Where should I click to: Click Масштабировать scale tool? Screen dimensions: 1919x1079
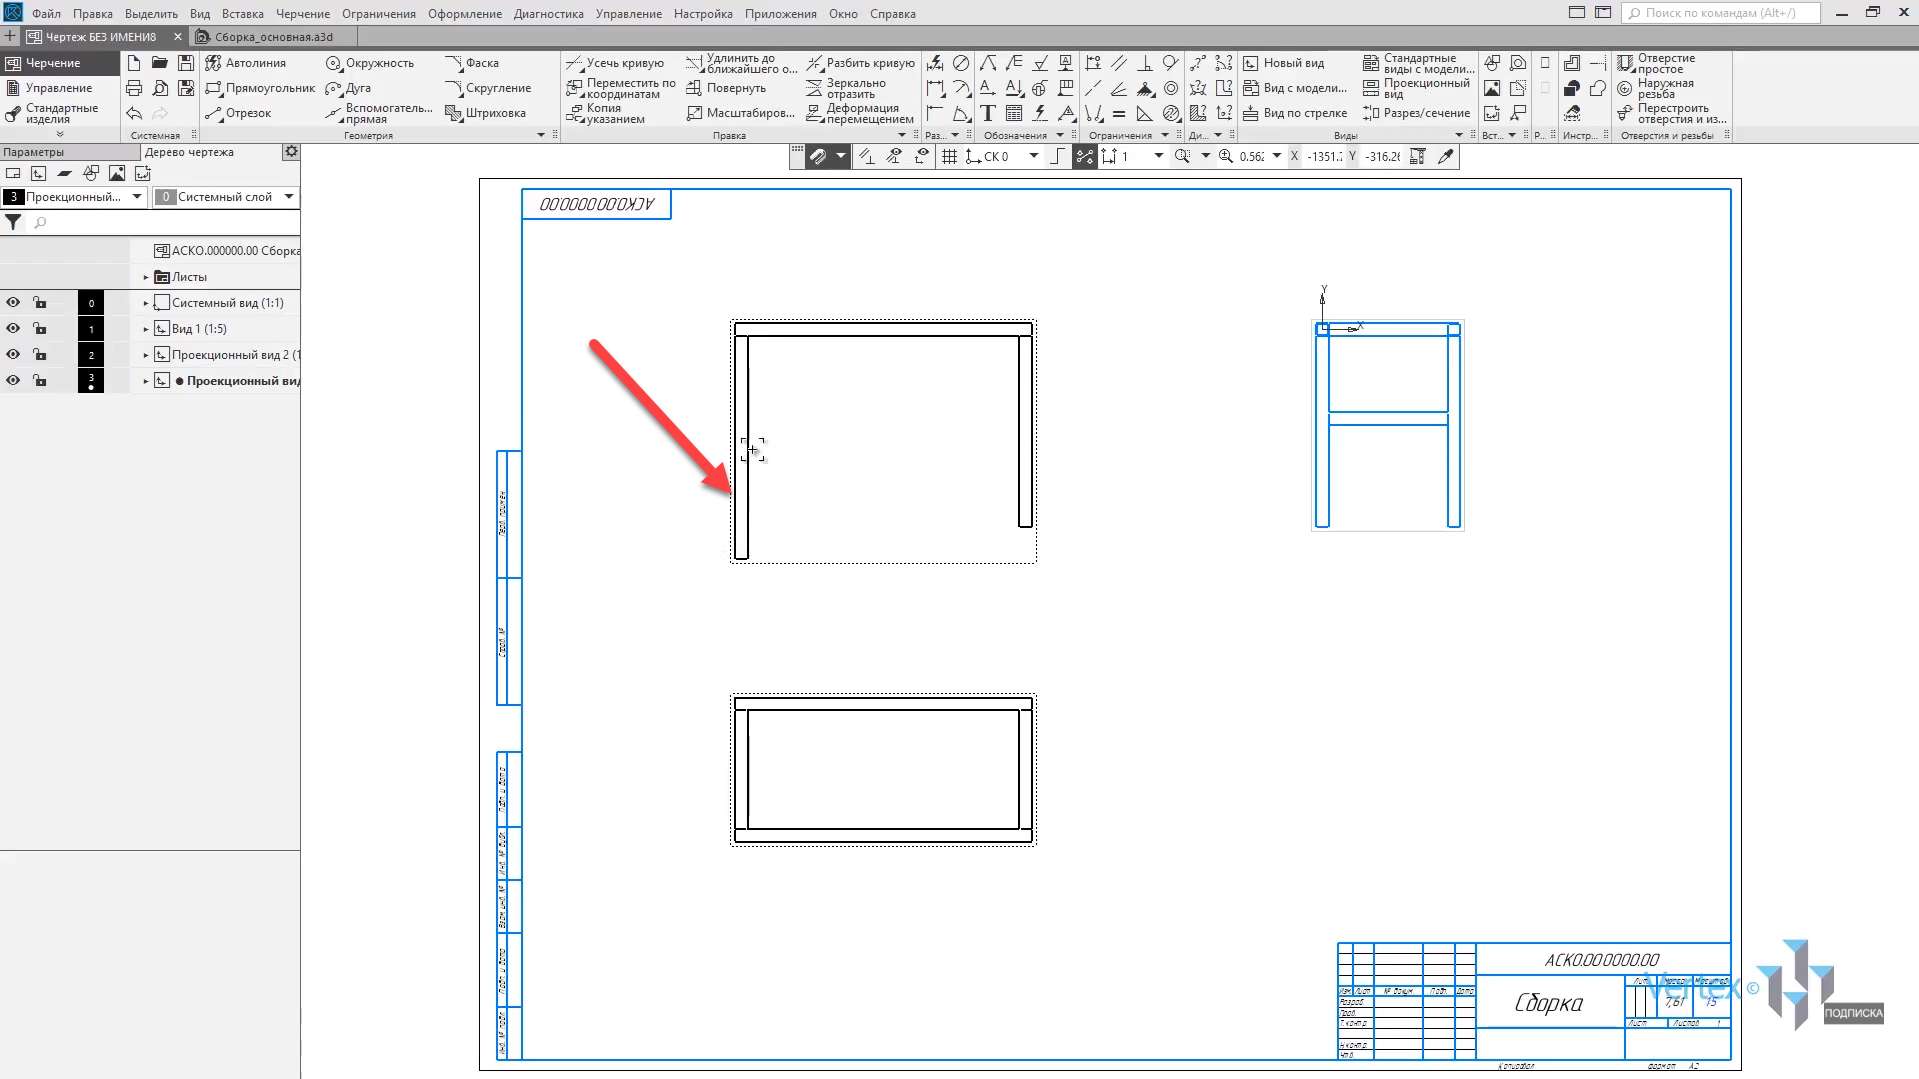coord(740,113)
